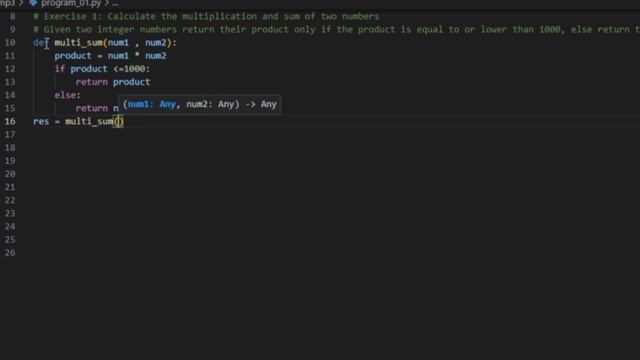This screenshot has height=360, width=640.
Task: Select the 'def' keyword on line 10
Action: pyautogui.click(x=41, y=42)
